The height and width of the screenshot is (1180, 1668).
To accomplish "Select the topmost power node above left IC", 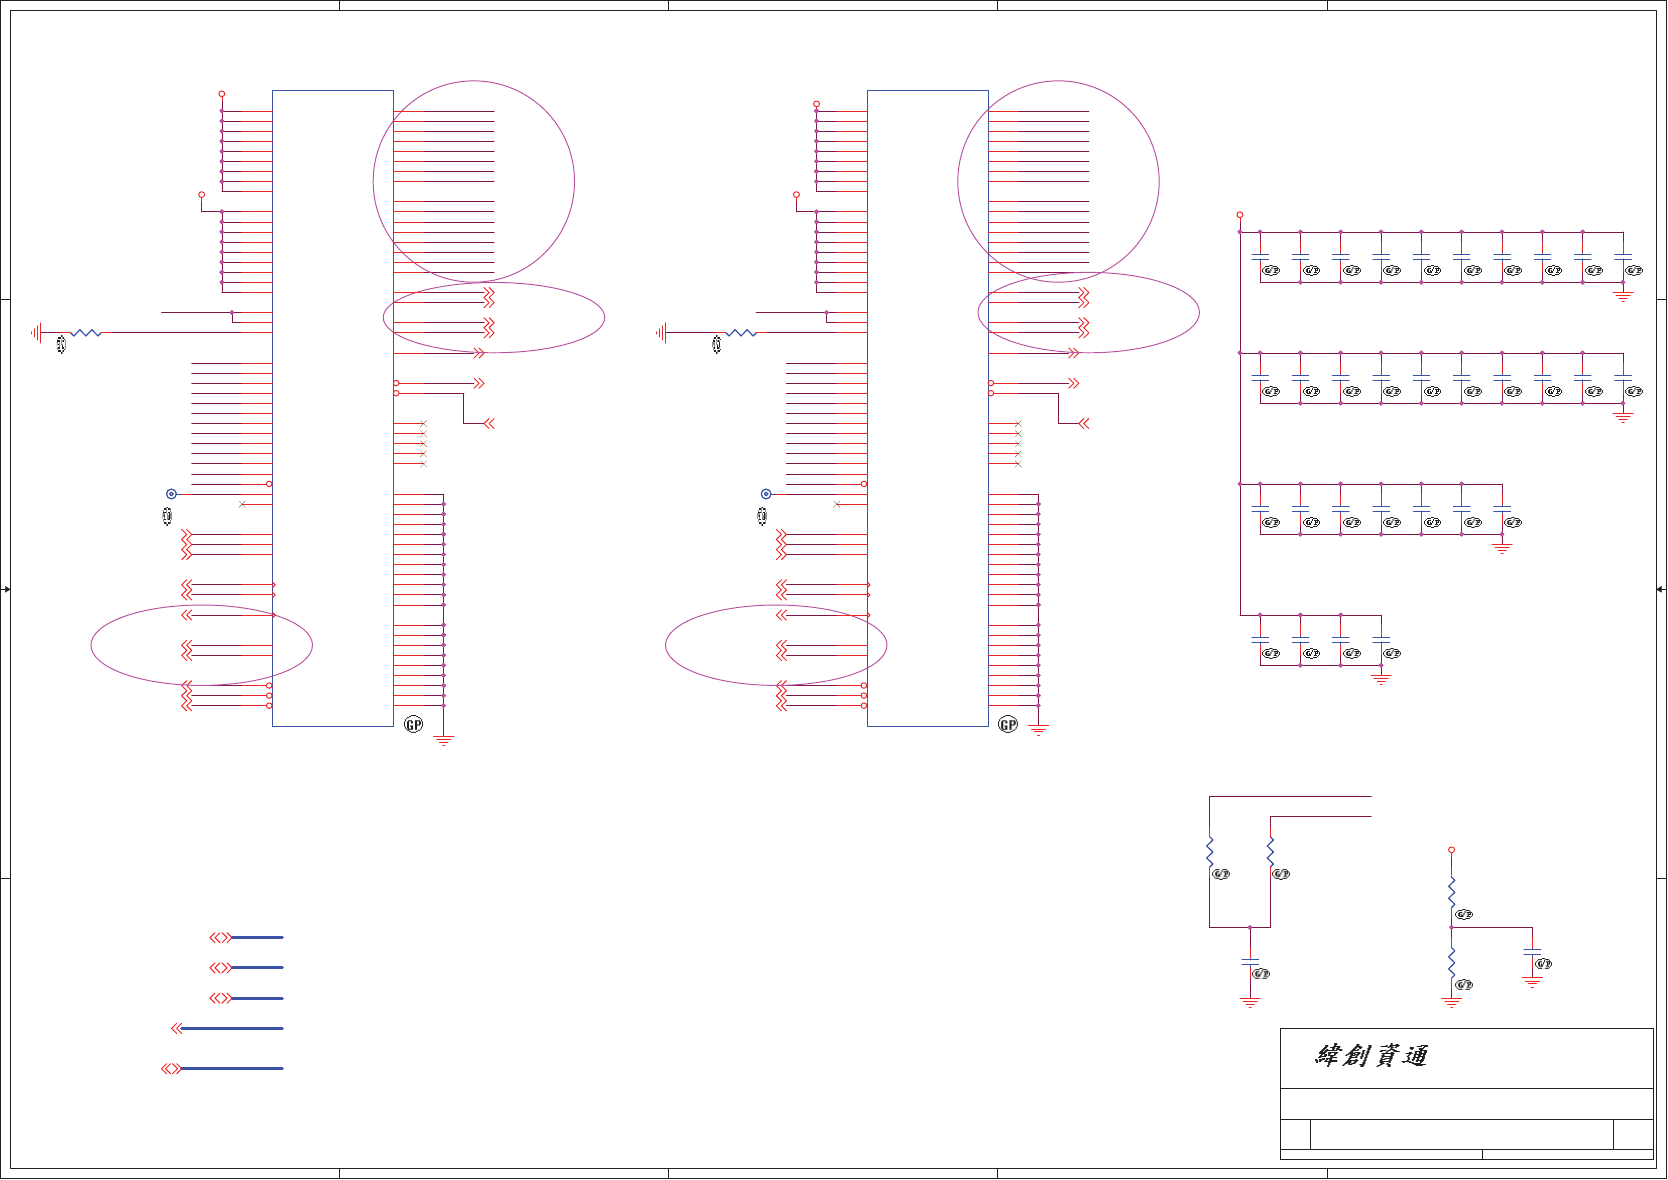I will tap(222, 94).
